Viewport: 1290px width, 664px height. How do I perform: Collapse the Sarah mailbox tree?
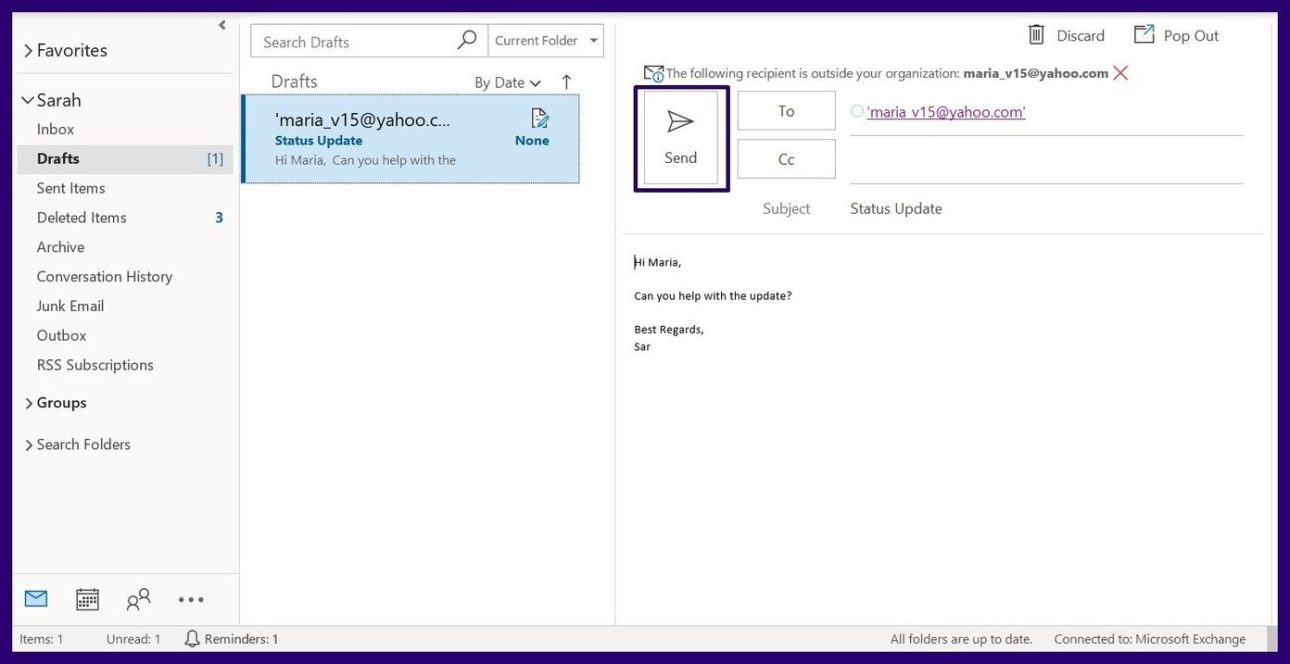(x=28, y=100)
